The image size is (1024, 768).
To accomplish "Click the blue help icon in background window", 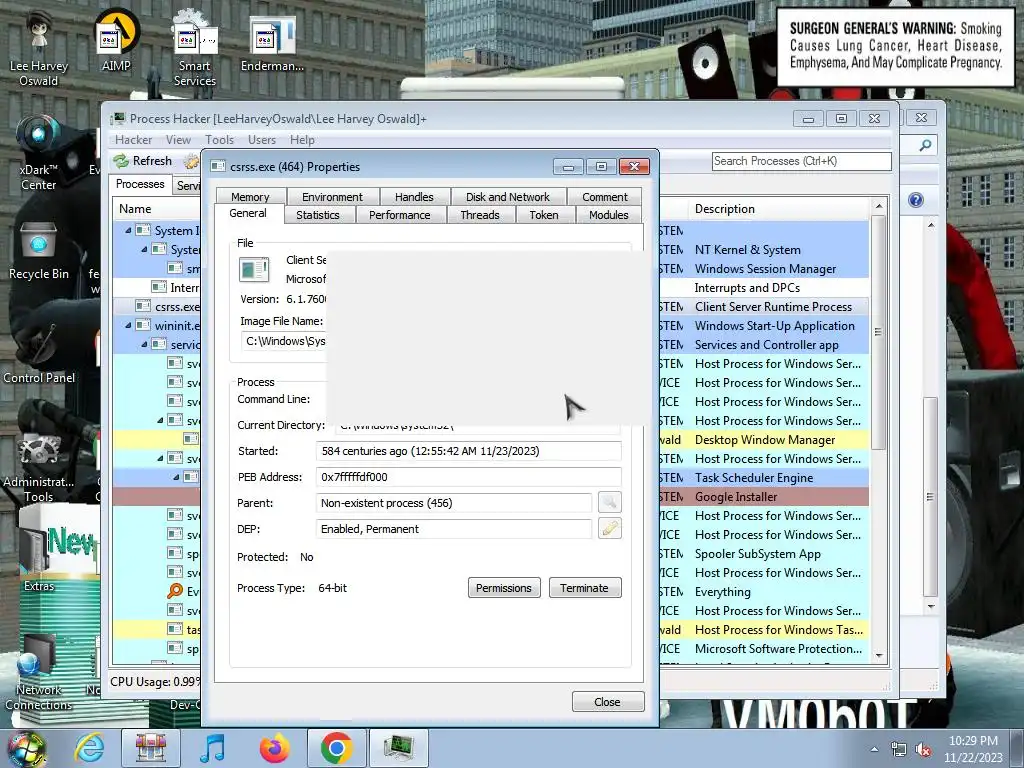I will pyautogui.click(x=916, y=200).
